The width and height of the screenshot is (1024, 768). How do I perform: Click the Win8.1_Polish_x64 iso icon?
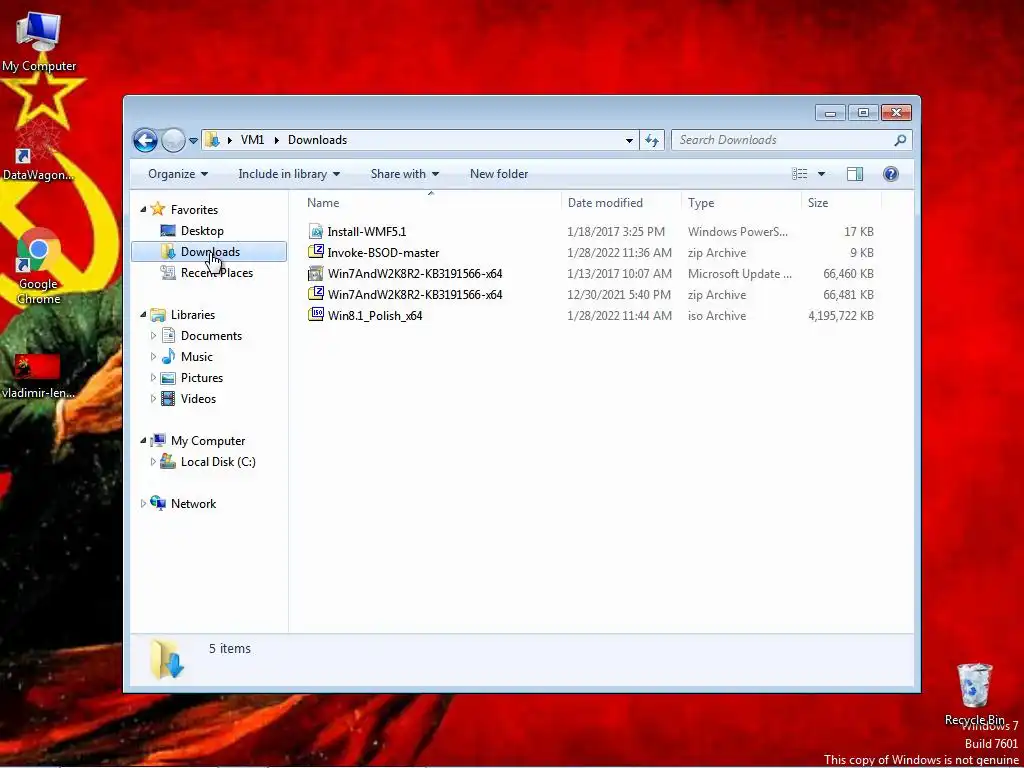click(316, 315)
